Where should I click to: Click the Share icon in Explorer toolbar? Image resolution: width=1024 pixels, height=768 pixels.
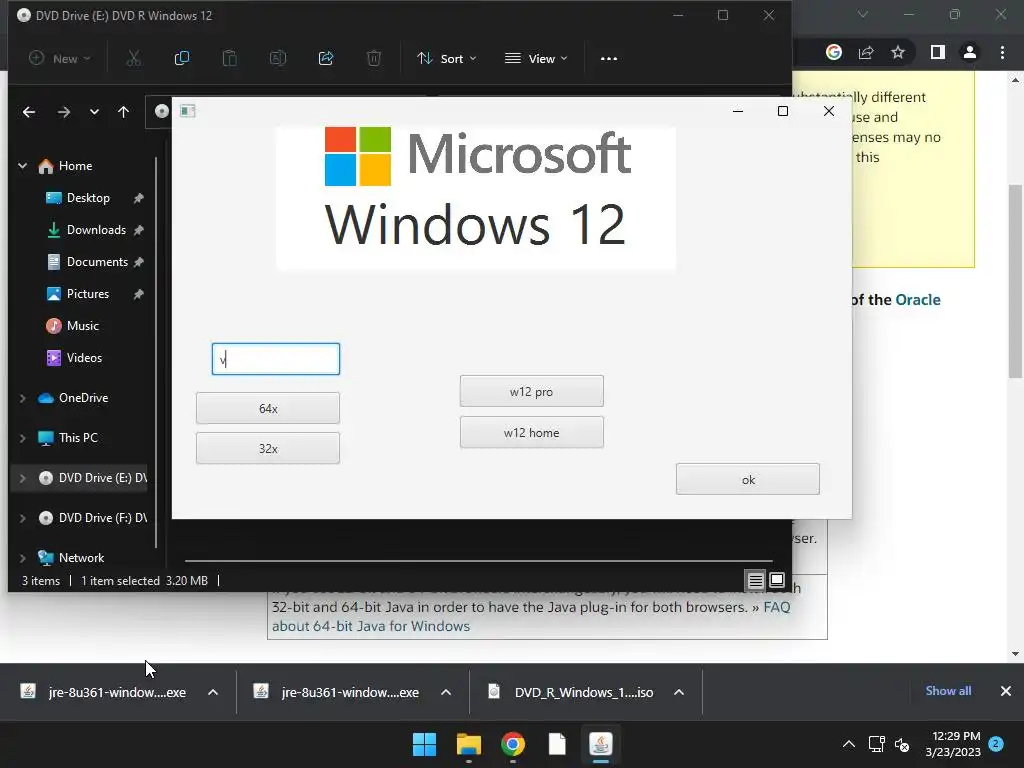(326, 58)
